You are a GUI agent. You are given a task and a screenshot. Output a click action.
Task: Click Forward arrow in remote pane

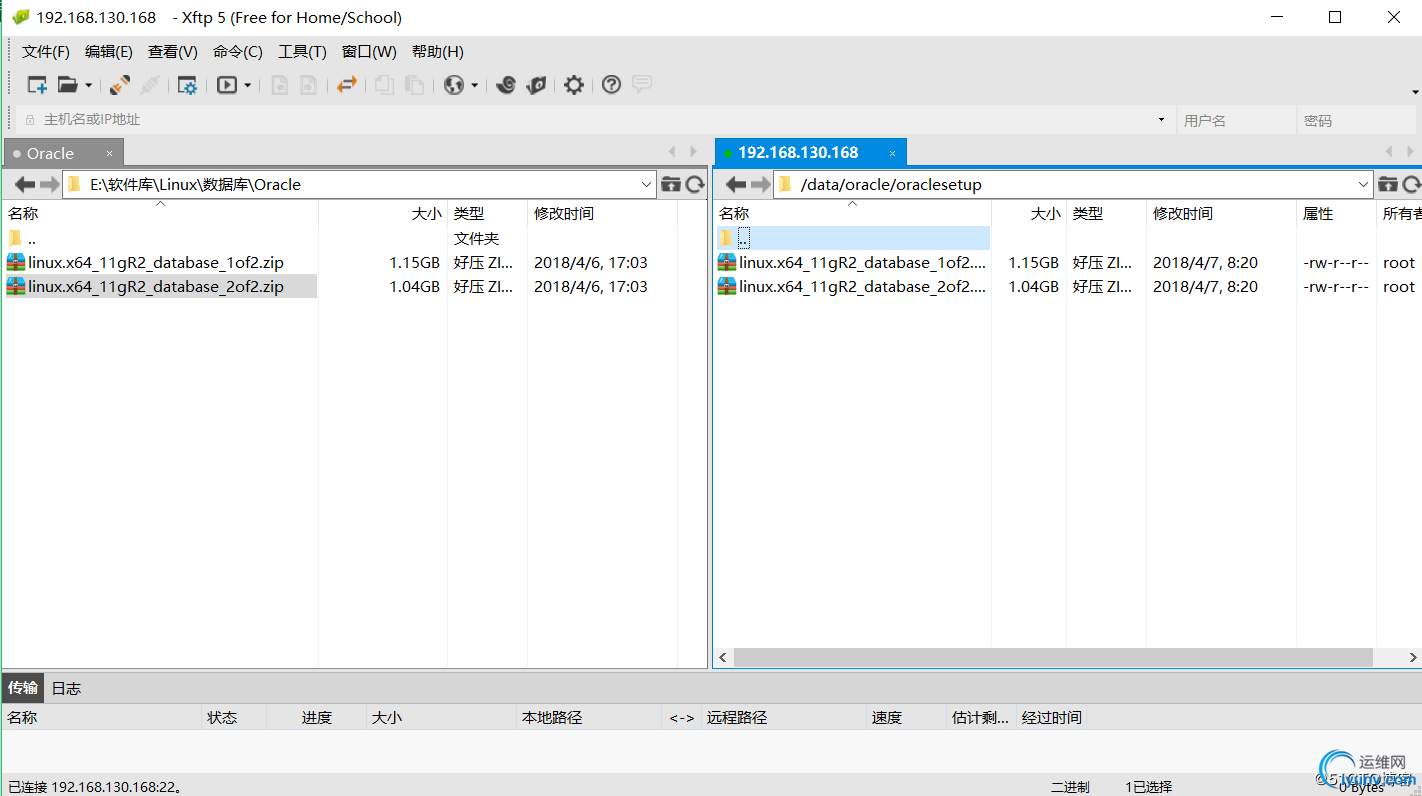point(760,184)
